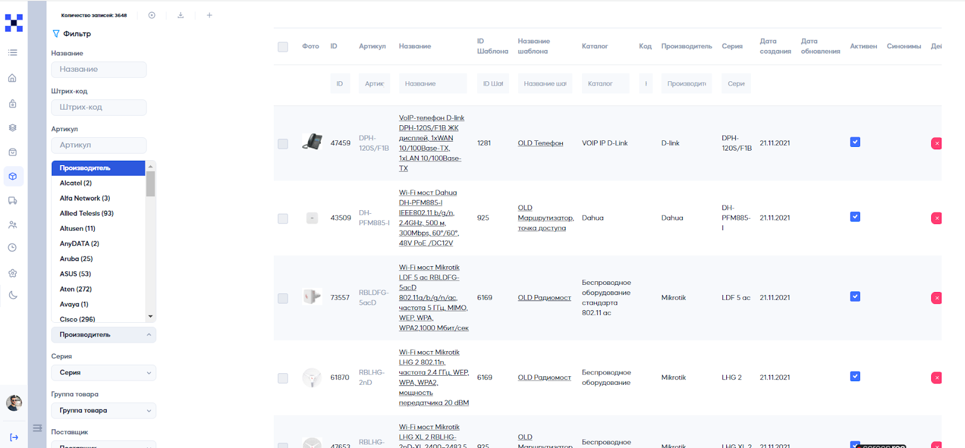Select the highlighted cube products icon
The image size is (965, 448).
coord(13,177)
